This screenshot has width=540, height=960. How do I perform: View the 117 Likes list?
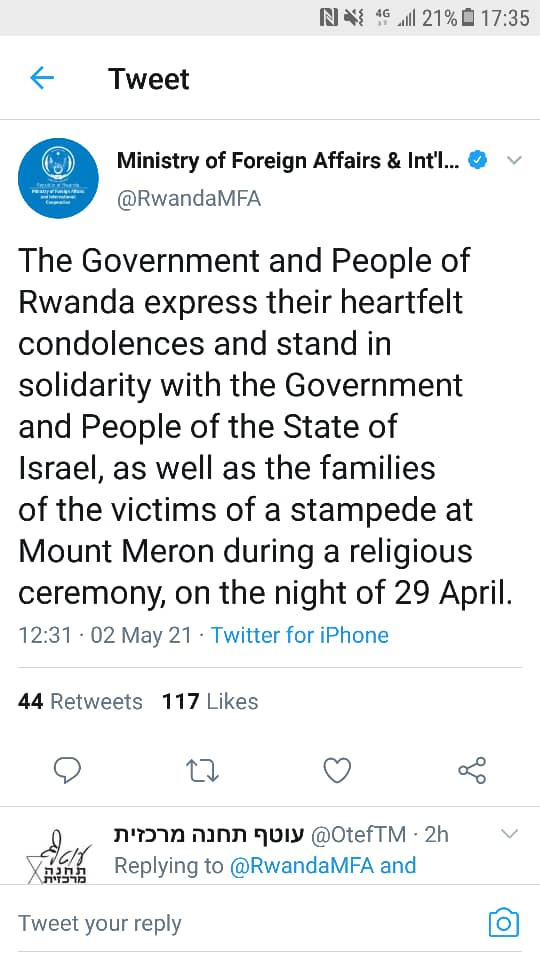[x=210, y=701]
